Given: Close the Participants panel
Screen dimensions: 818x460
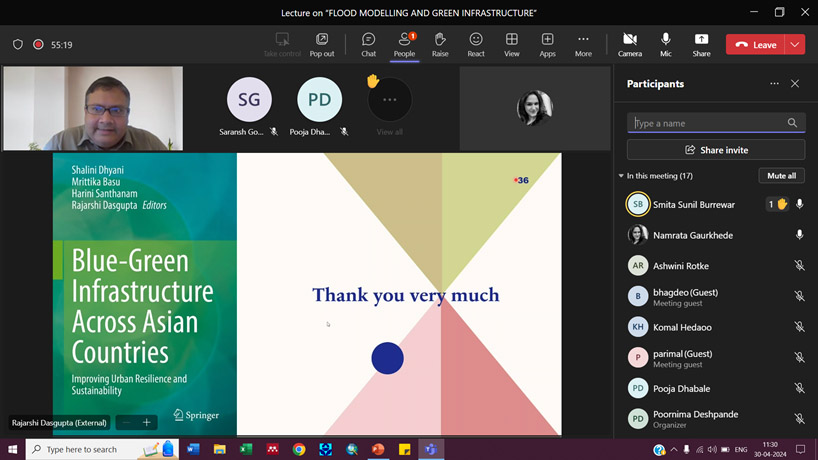Looking at the screenshot, I should (795, 84).
